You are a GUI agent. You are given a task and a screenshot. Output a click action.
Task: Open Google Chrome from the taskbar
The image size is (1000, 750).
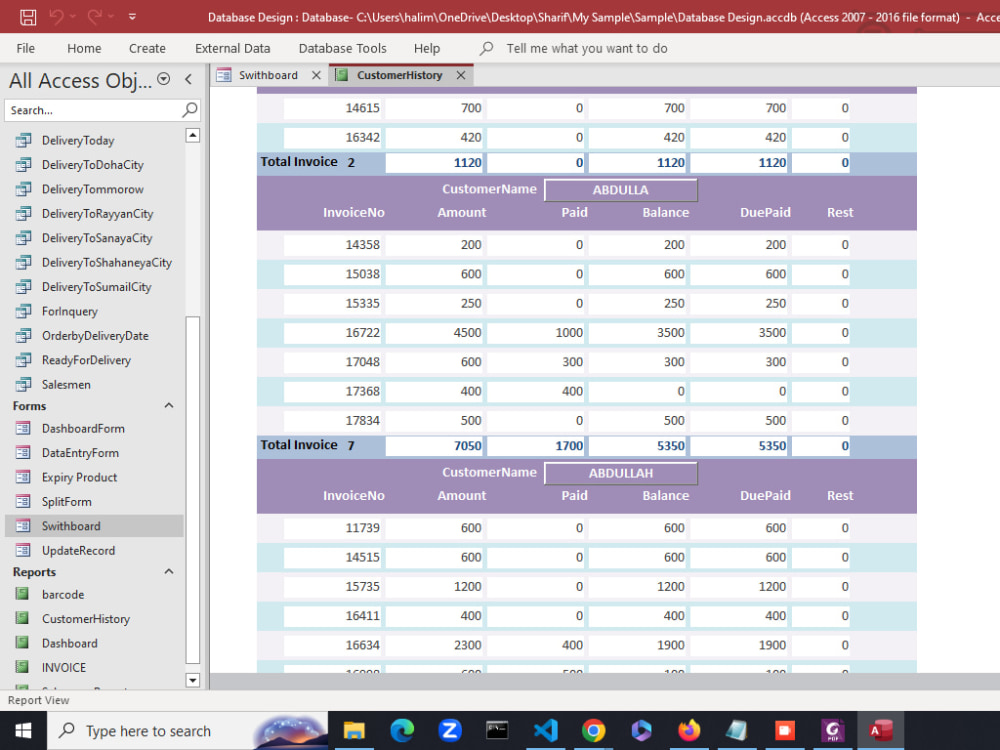(594, 731)
